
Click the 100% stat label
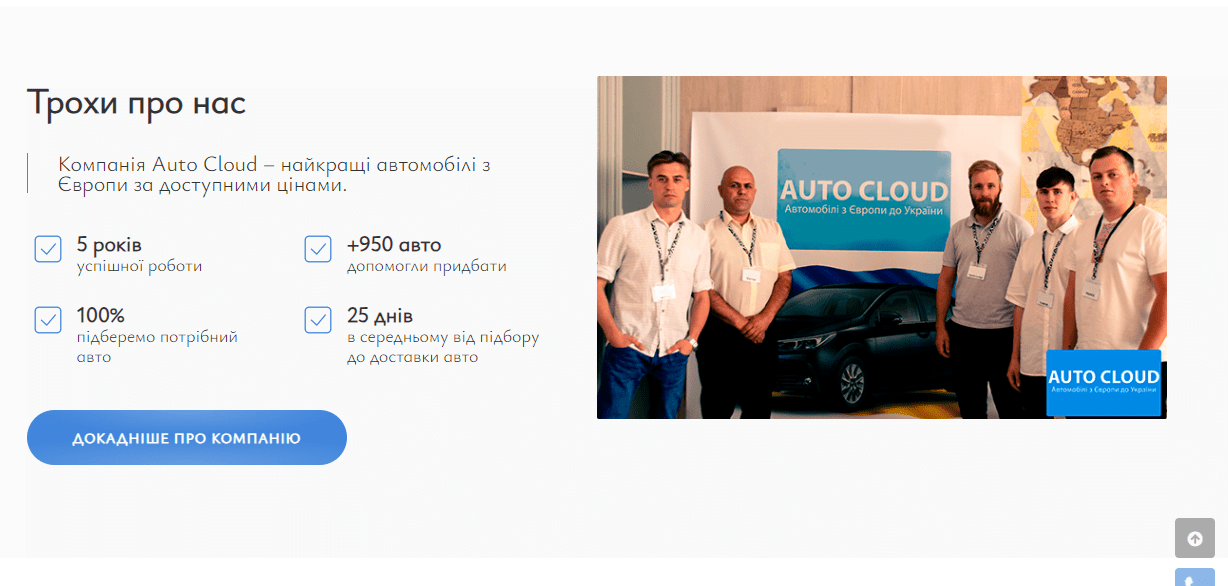pos(100,316)
